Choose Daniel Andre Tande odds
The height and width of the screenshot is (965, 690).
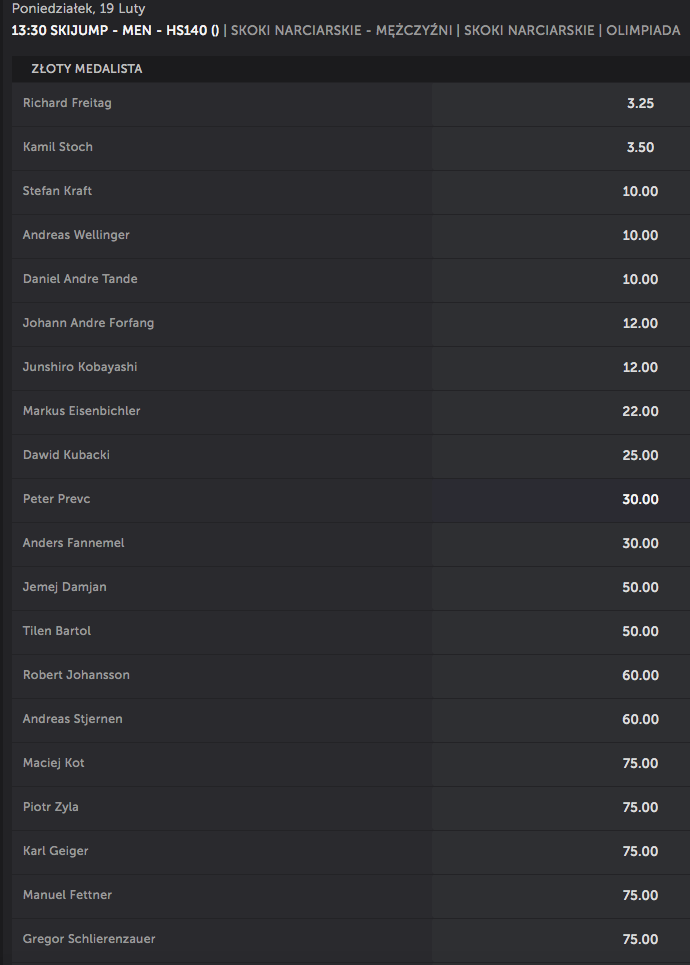[x=561, y=279]
